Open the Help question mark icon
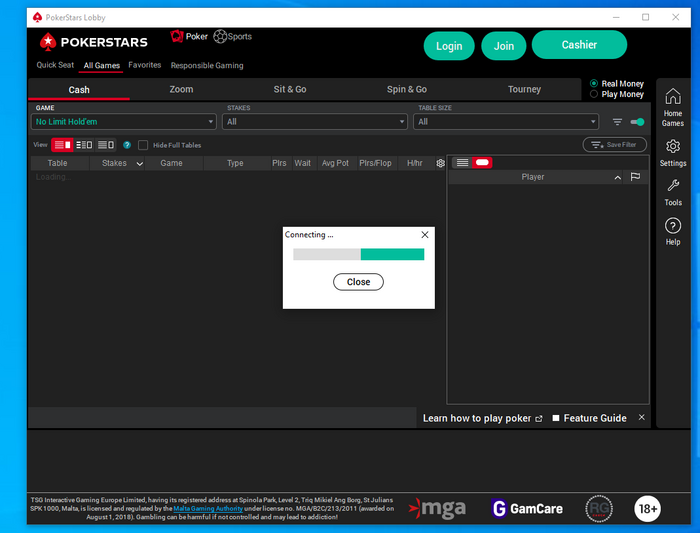Viewport: 700px width, 533px height. click(673, 232)
